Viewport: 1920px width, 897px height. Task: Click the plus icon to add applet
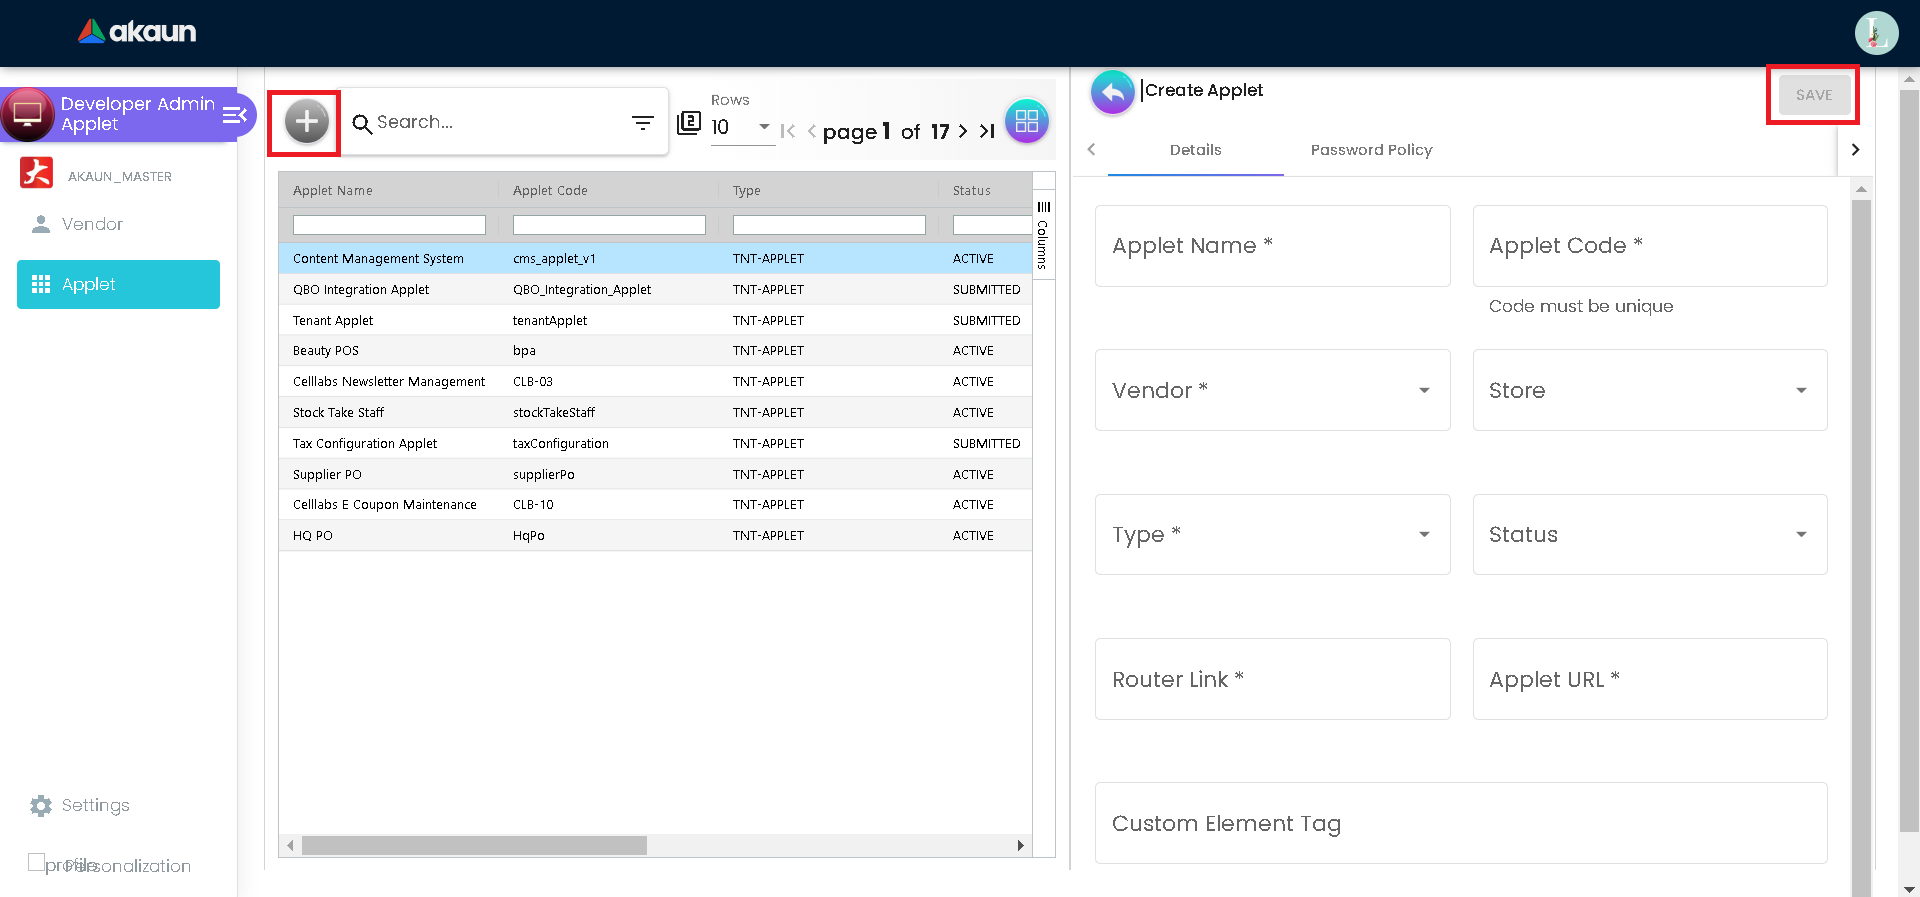point(306,122)
